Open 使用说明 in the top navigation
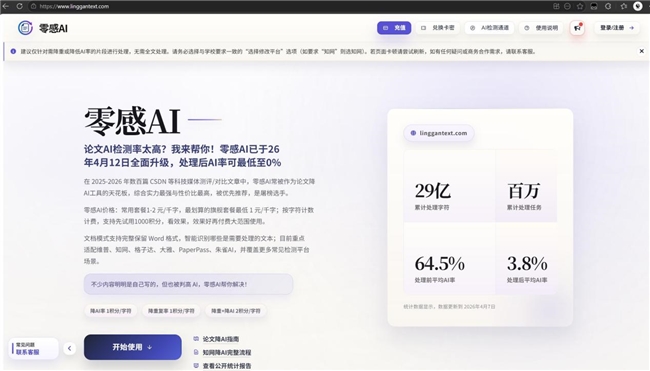Viewport: 650px width, 371px height. 541,28
